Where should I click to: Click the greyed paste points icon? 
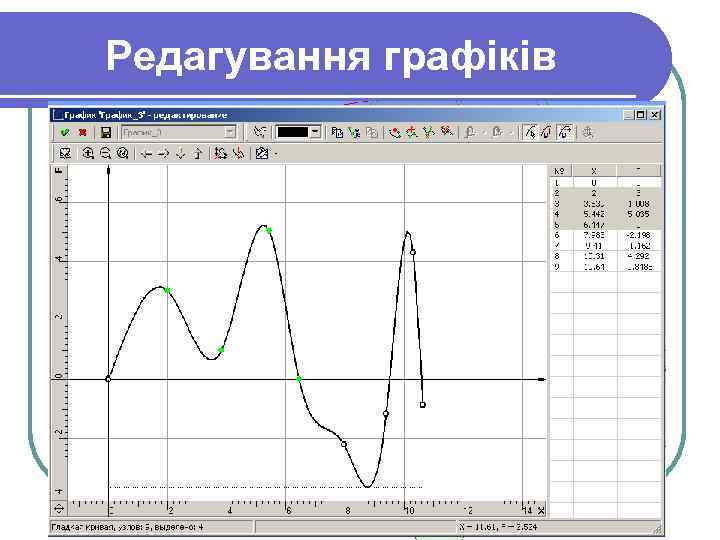tap(371, 133)
